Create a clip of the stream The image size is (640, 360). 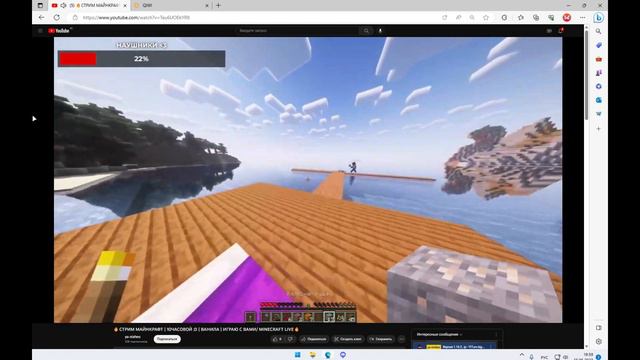click(x=348, y=339)
